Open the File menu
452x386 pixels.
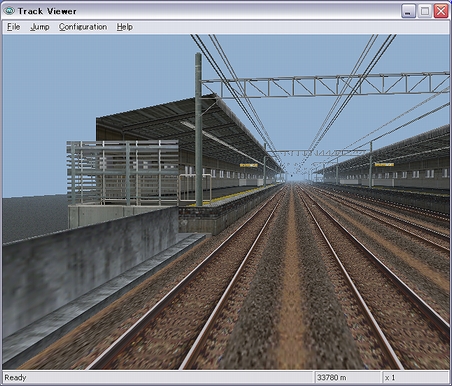coord(14,27)
